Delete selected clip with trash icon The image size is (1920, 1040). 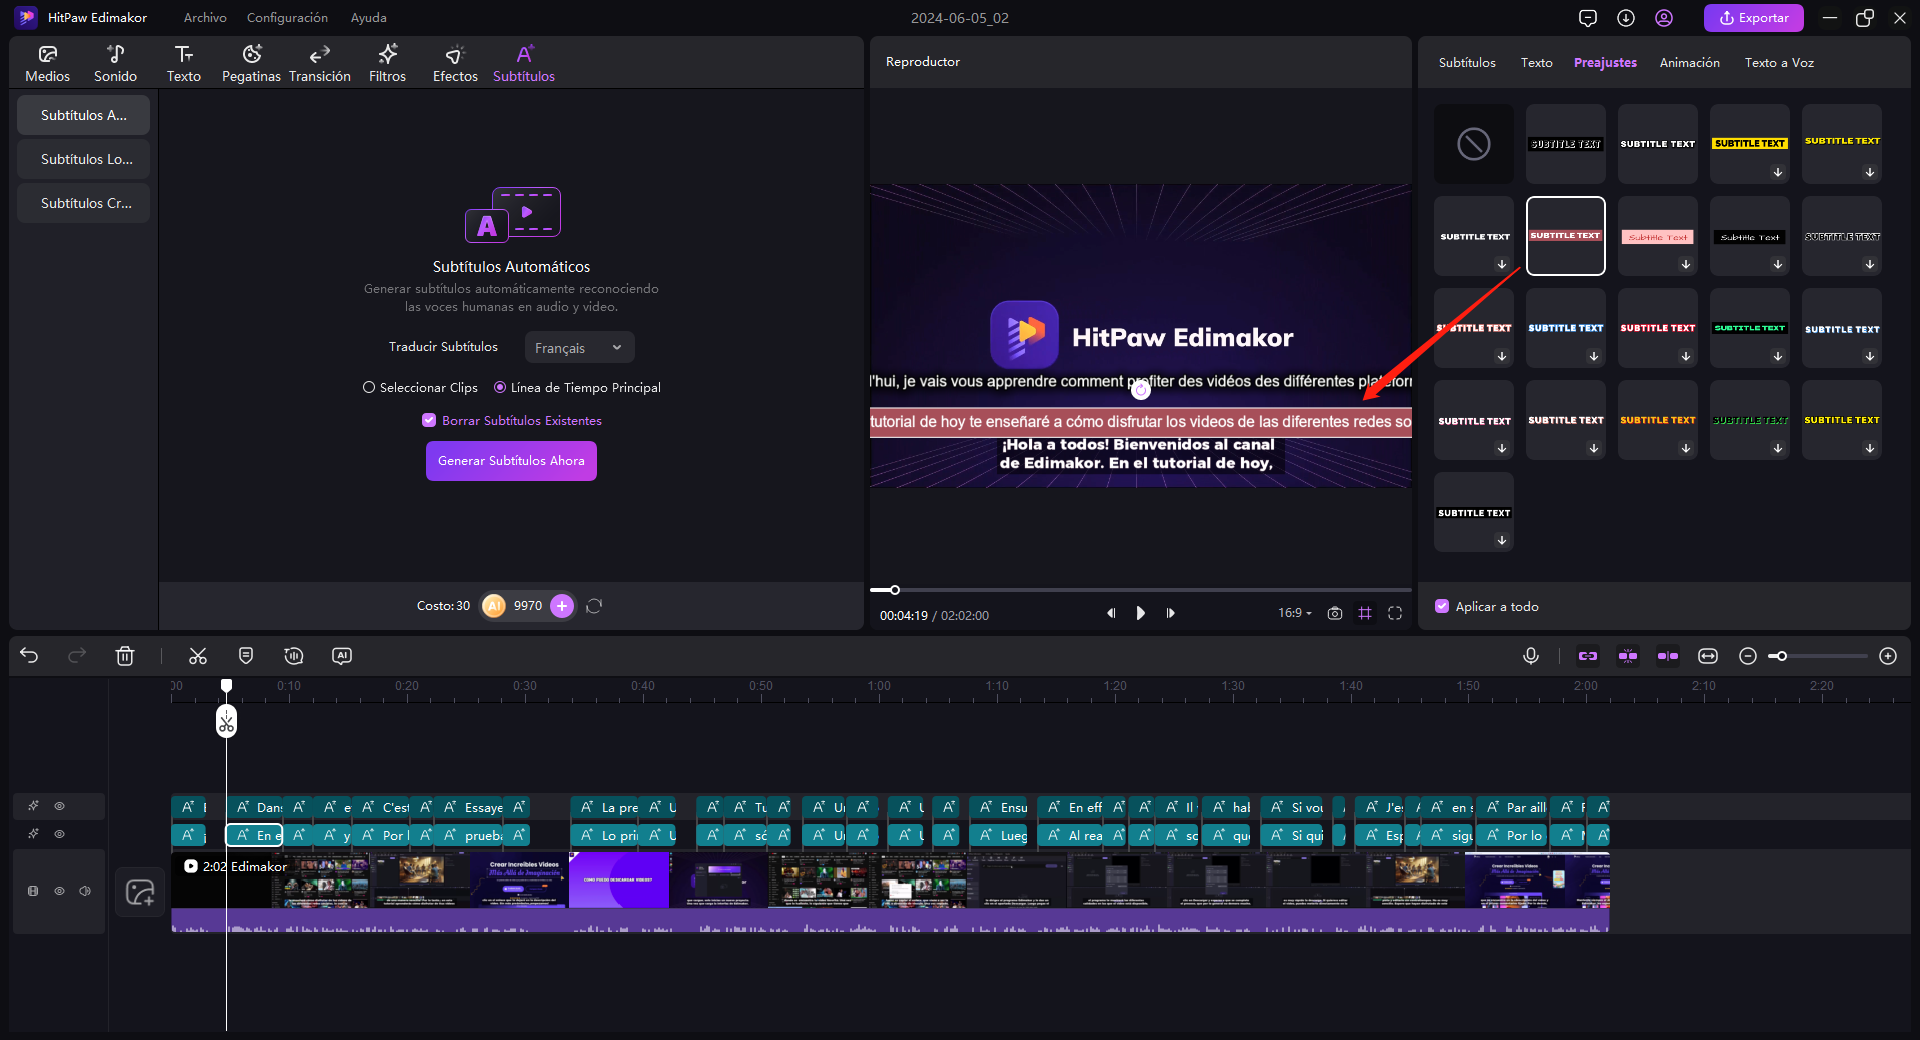[x=125, y=656]
